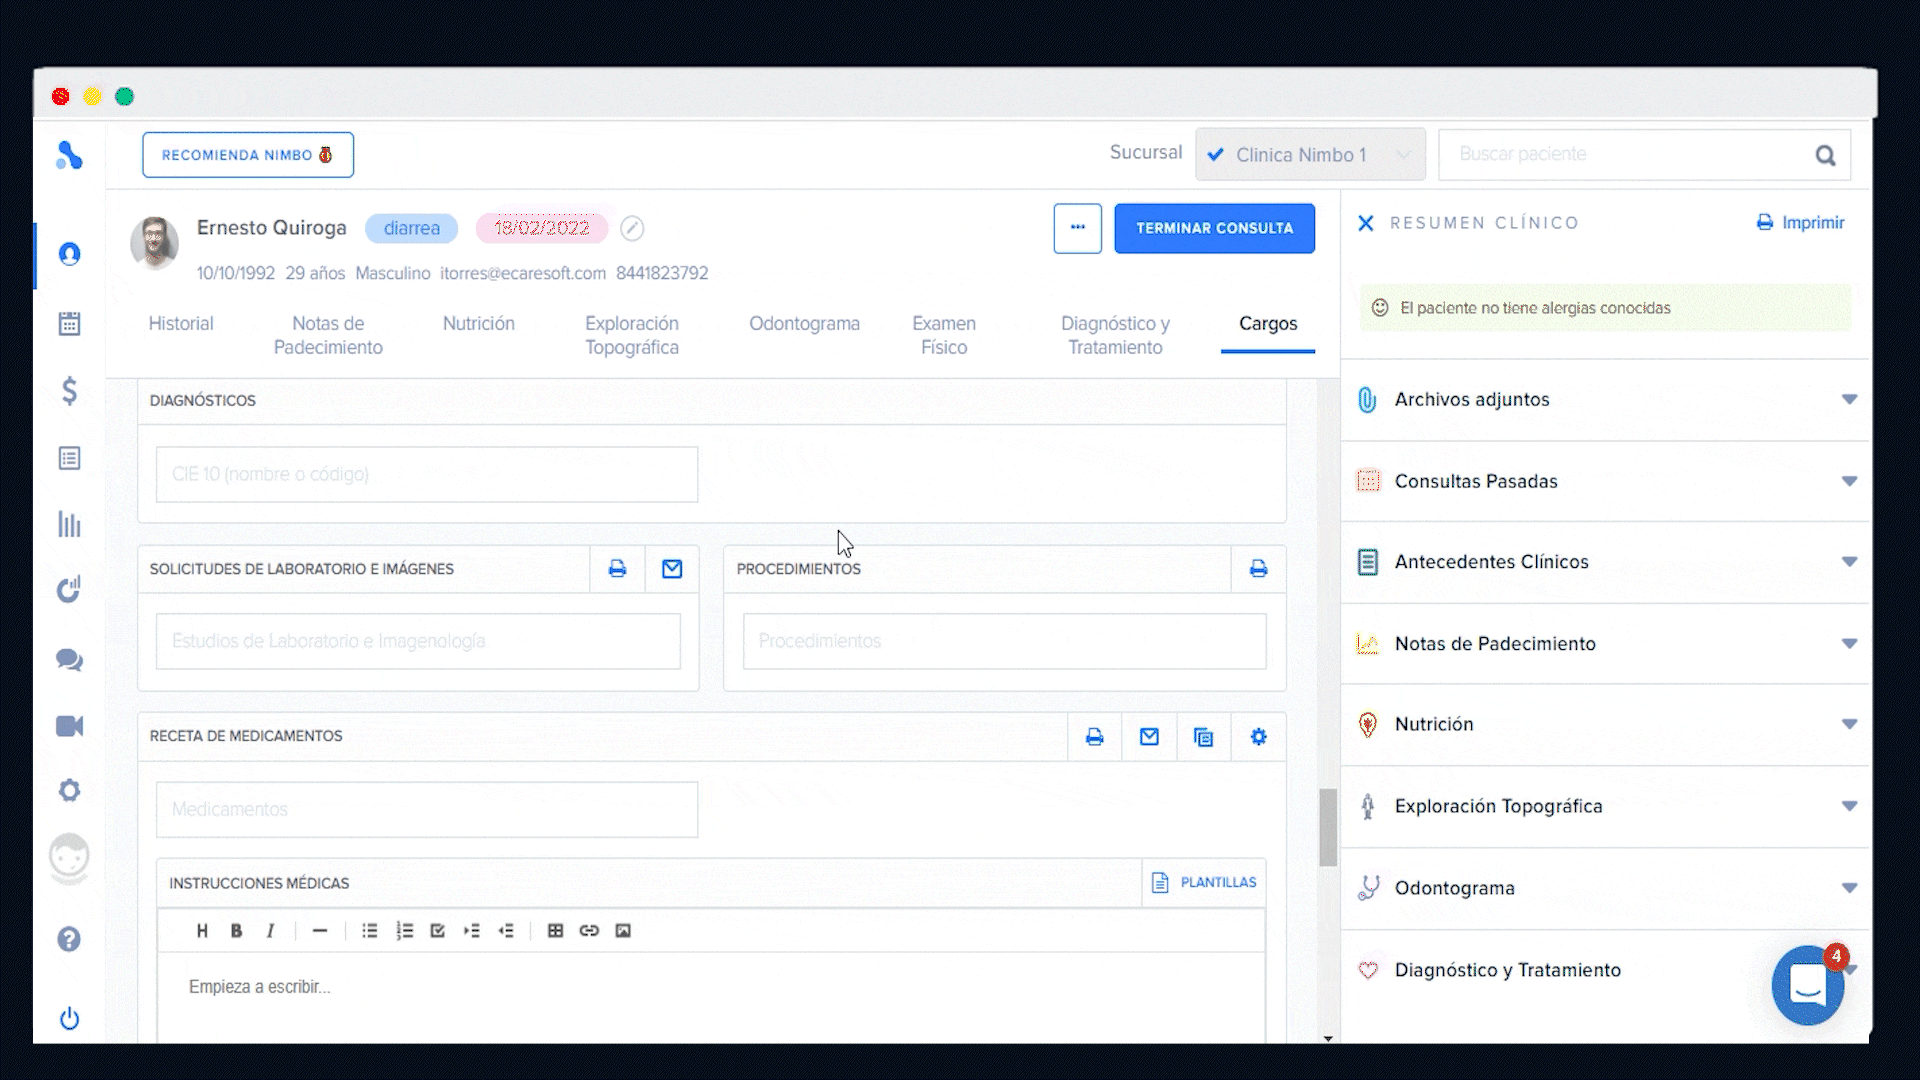This screenshot has width=1920, height=1080.
Task: Click the Terminar Consulta button
Action: [x=1214, y=228]
